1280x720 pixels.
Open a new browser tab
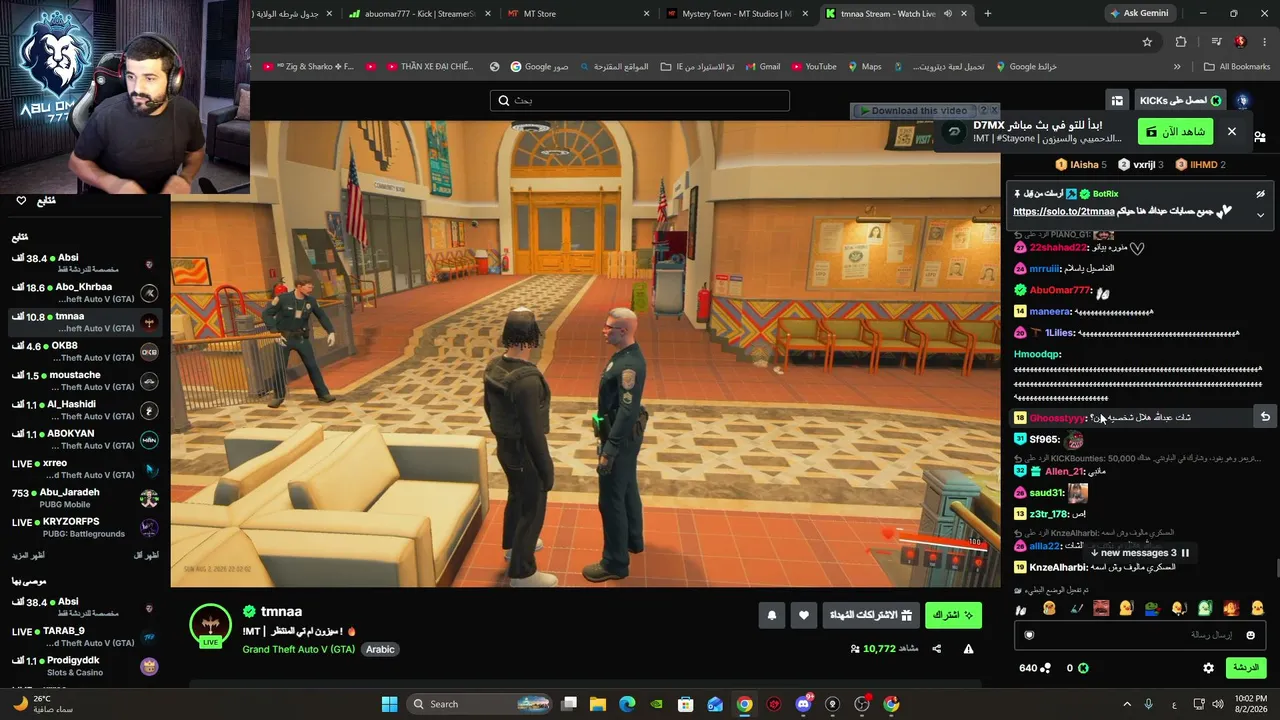click(x=988, y=14)
